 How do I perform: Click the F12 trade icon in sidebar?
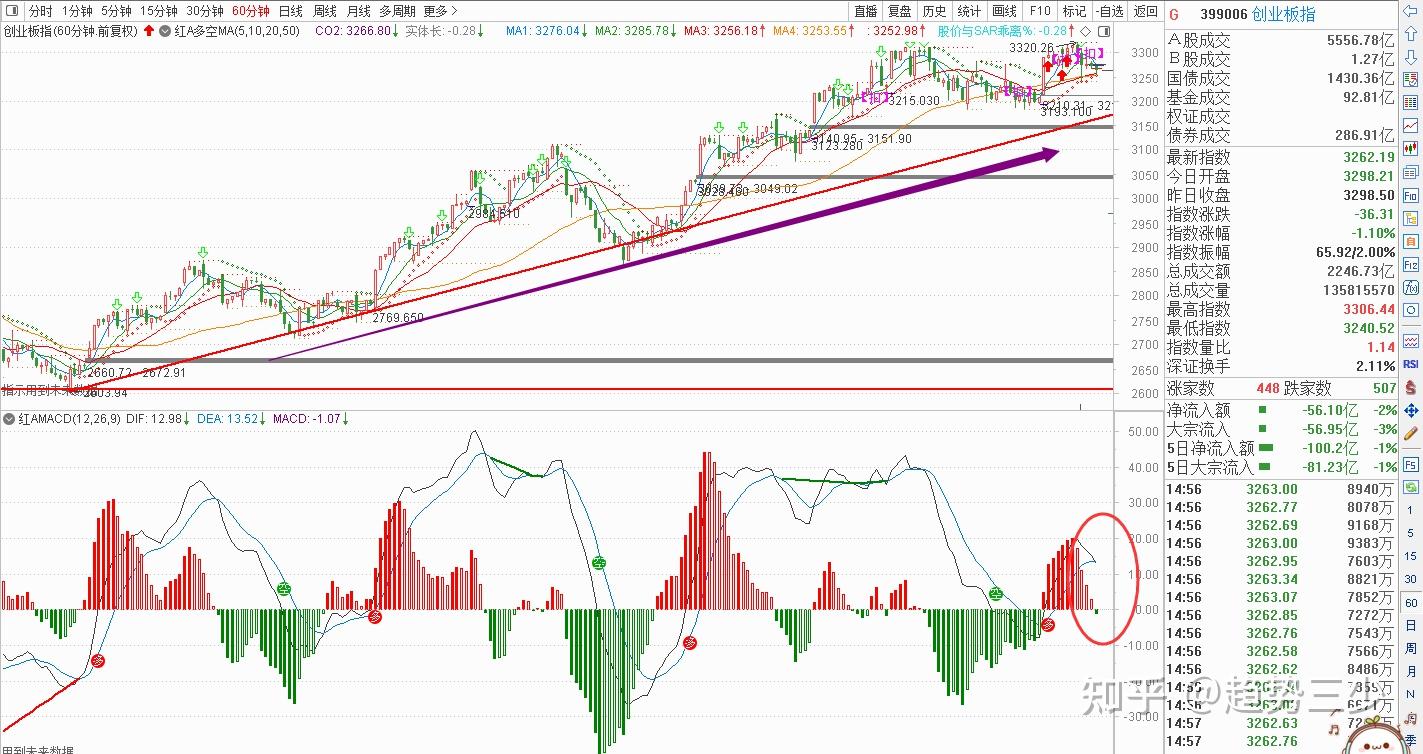click(1412, 265)
